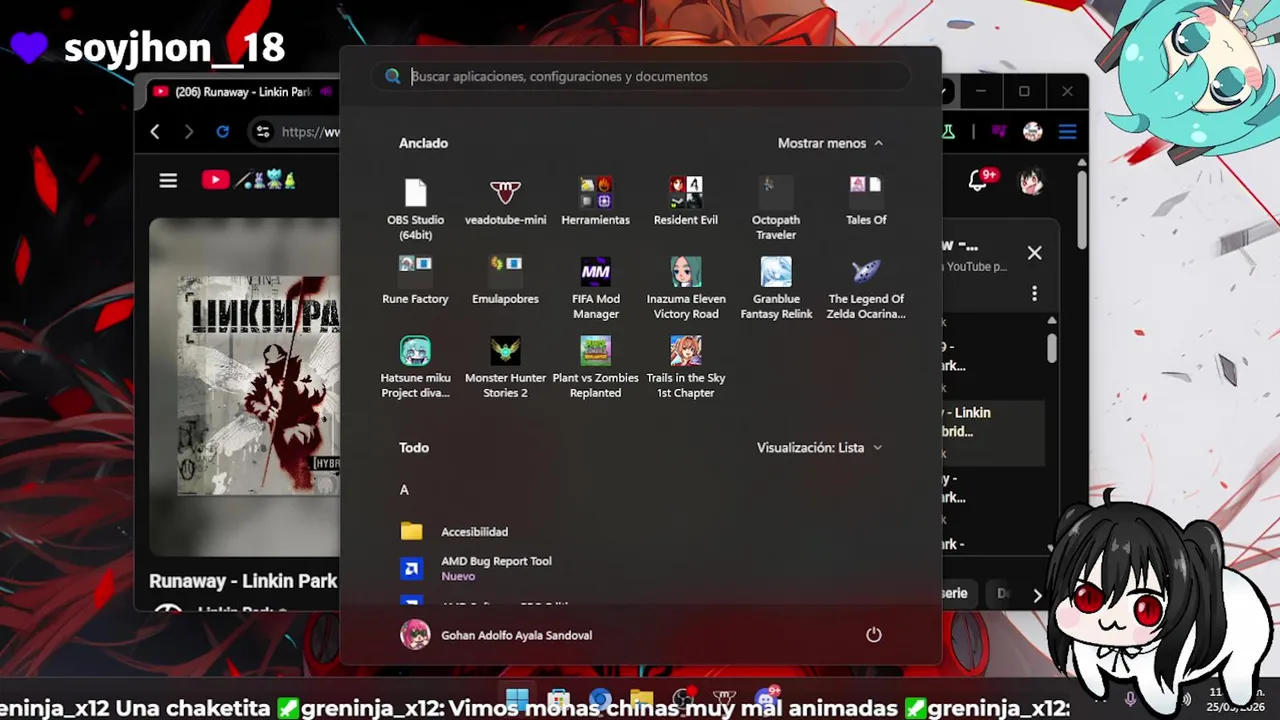Click Mostrar menos to collapse pinned apps

click(830, 143)
